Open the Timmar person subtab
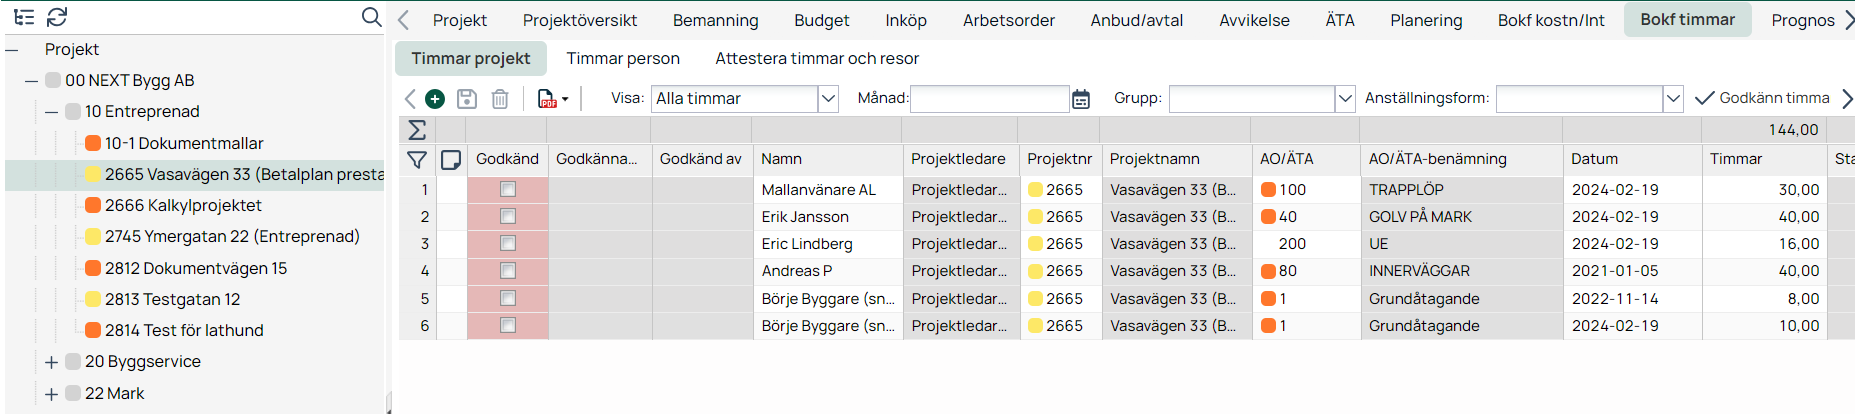 [x=623, y=59]
